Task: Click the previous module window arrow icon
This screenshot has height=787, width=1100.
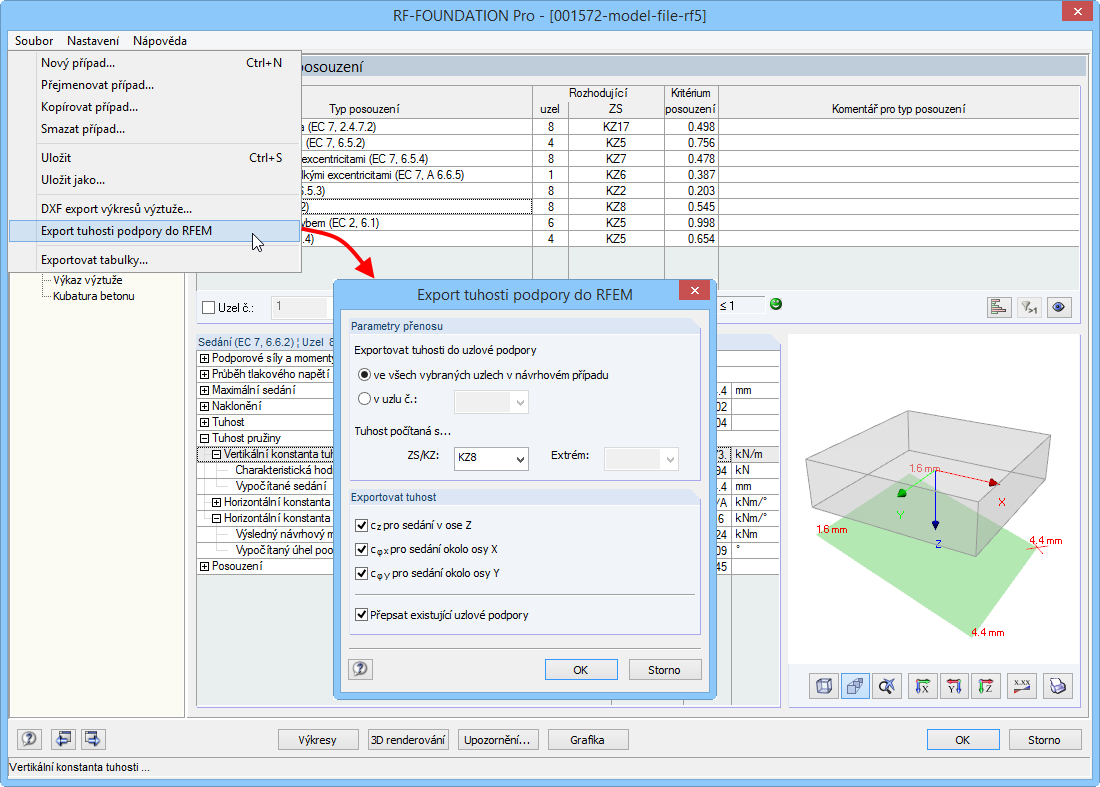Action: pos(63,739)
